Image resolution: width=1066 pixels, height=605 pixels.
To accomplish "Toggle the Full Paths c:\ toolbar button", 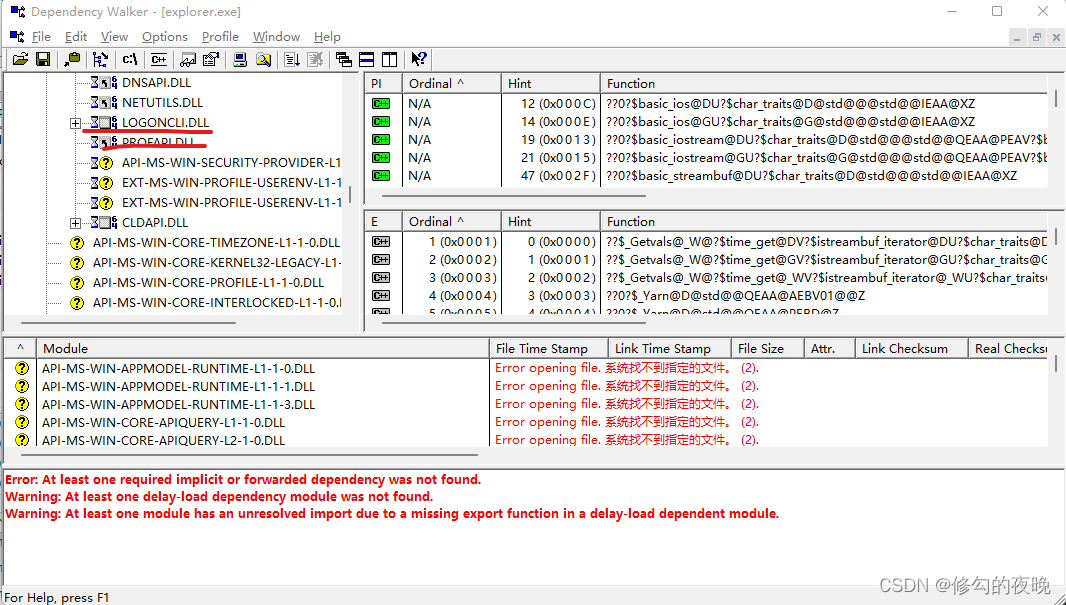I will click(130, 59).
